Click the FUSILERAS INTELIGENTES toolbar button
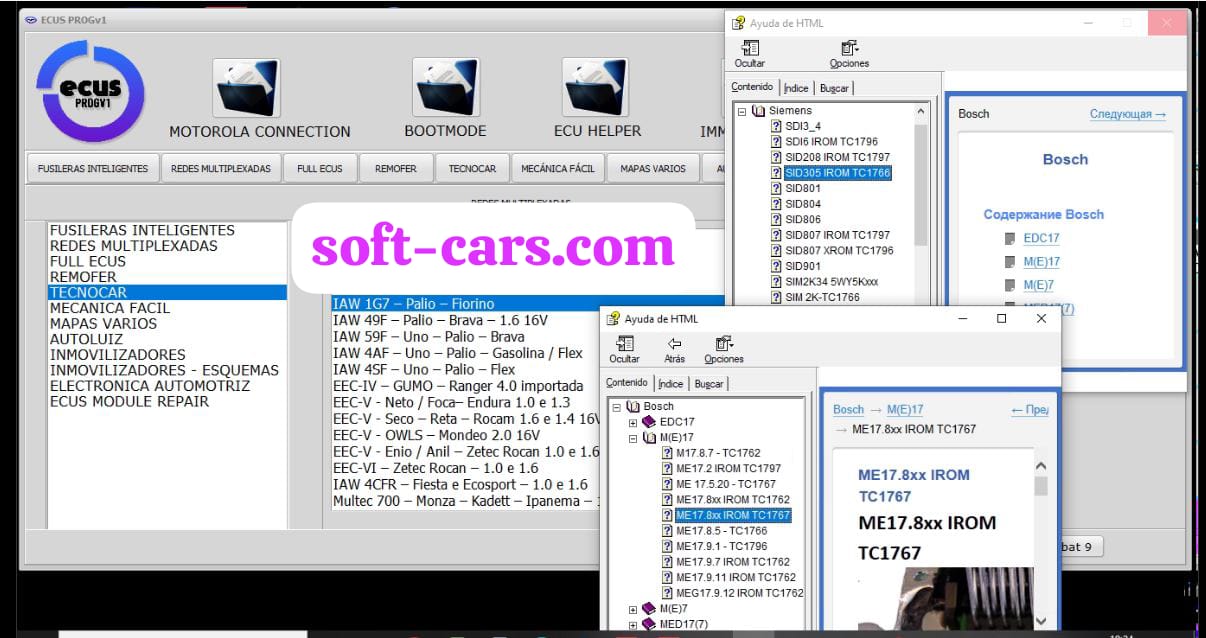 click(x=93, y=169)
